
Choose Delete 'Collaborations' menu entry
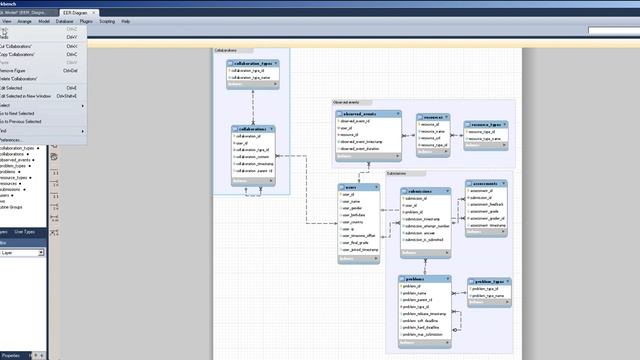pyautogui.click(x=43, y=79)
